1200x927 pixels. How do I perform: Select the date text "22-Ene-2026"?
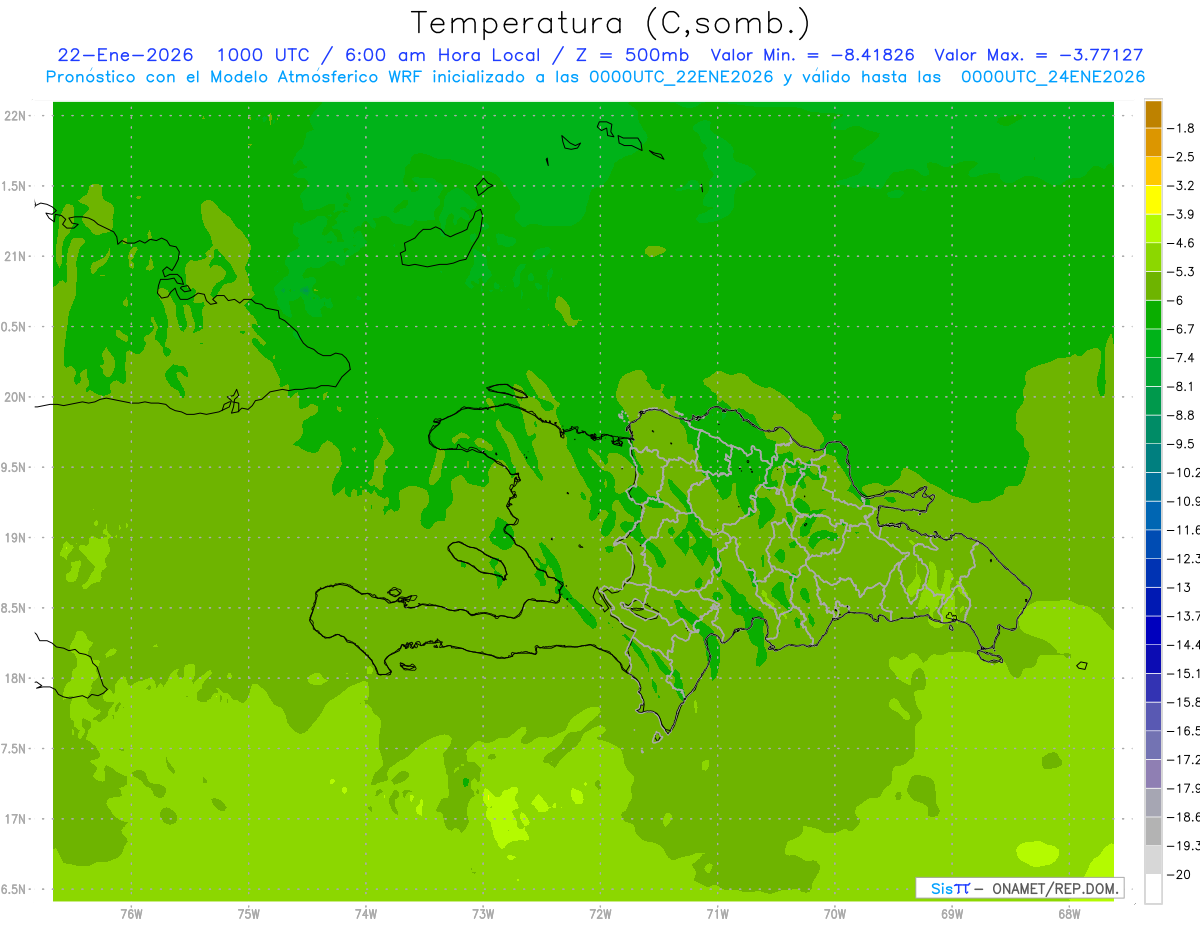pos(126,55)
